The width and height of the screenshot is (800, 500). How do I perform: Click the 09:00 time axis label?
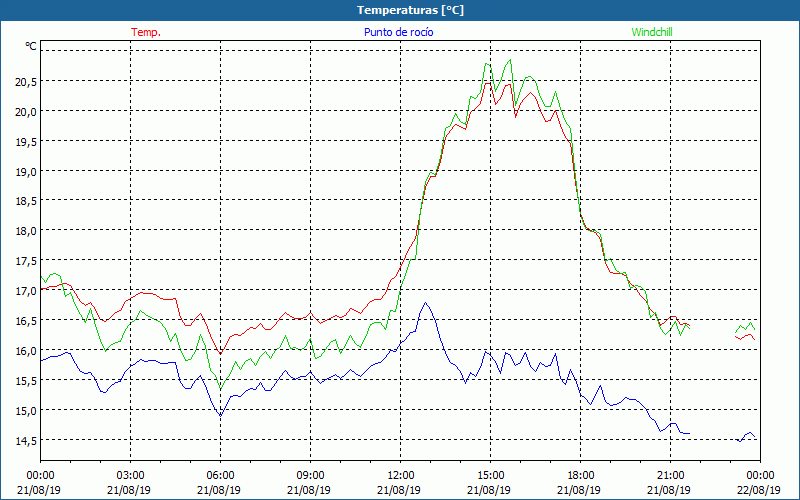click(311, 475)
